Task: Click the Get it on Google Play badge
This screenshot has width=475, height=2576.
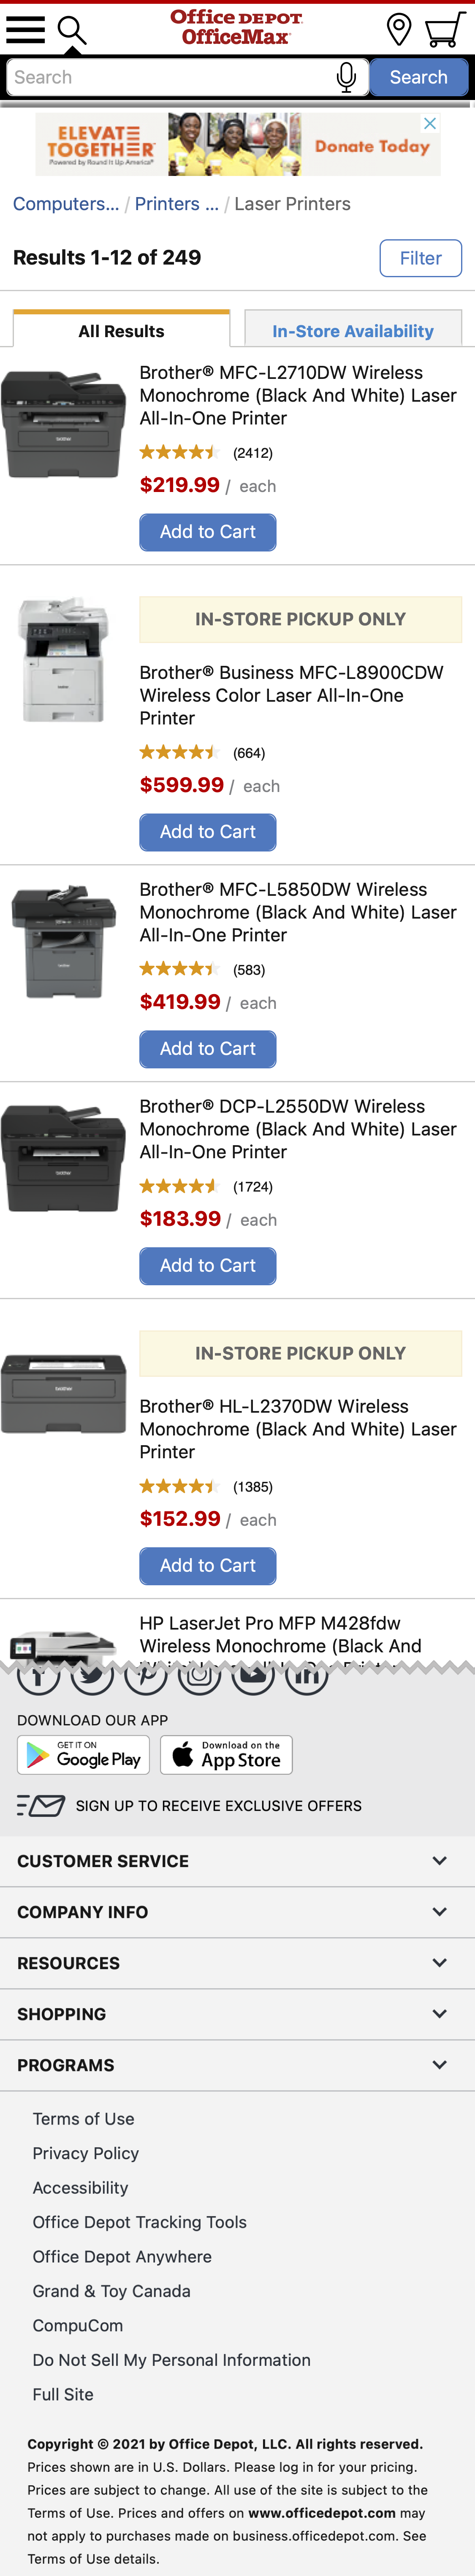Action: point(83,1755)
